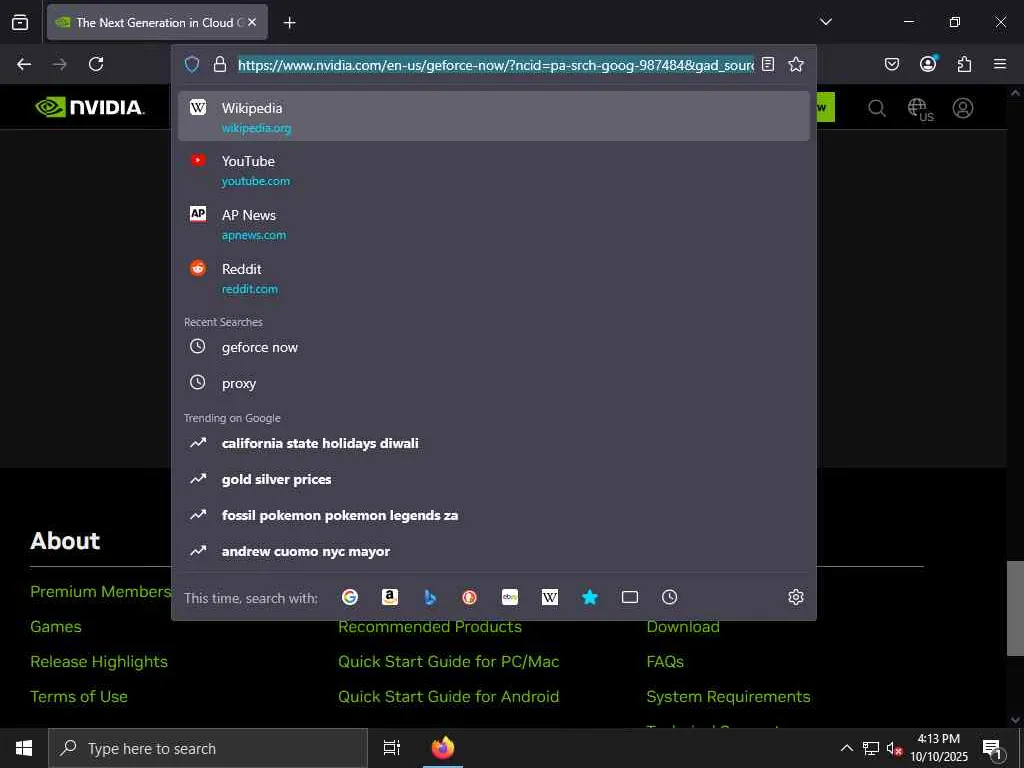
Task: Pick trending gold silver prices
Action: coord(494,479)
